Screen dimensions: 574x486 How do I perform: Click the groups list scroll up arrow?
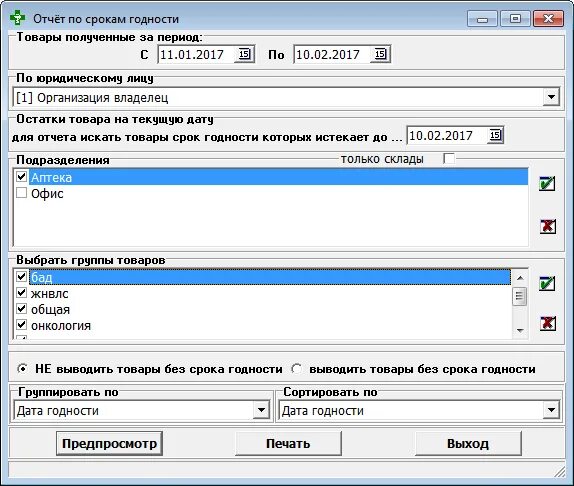pos(520,278)
